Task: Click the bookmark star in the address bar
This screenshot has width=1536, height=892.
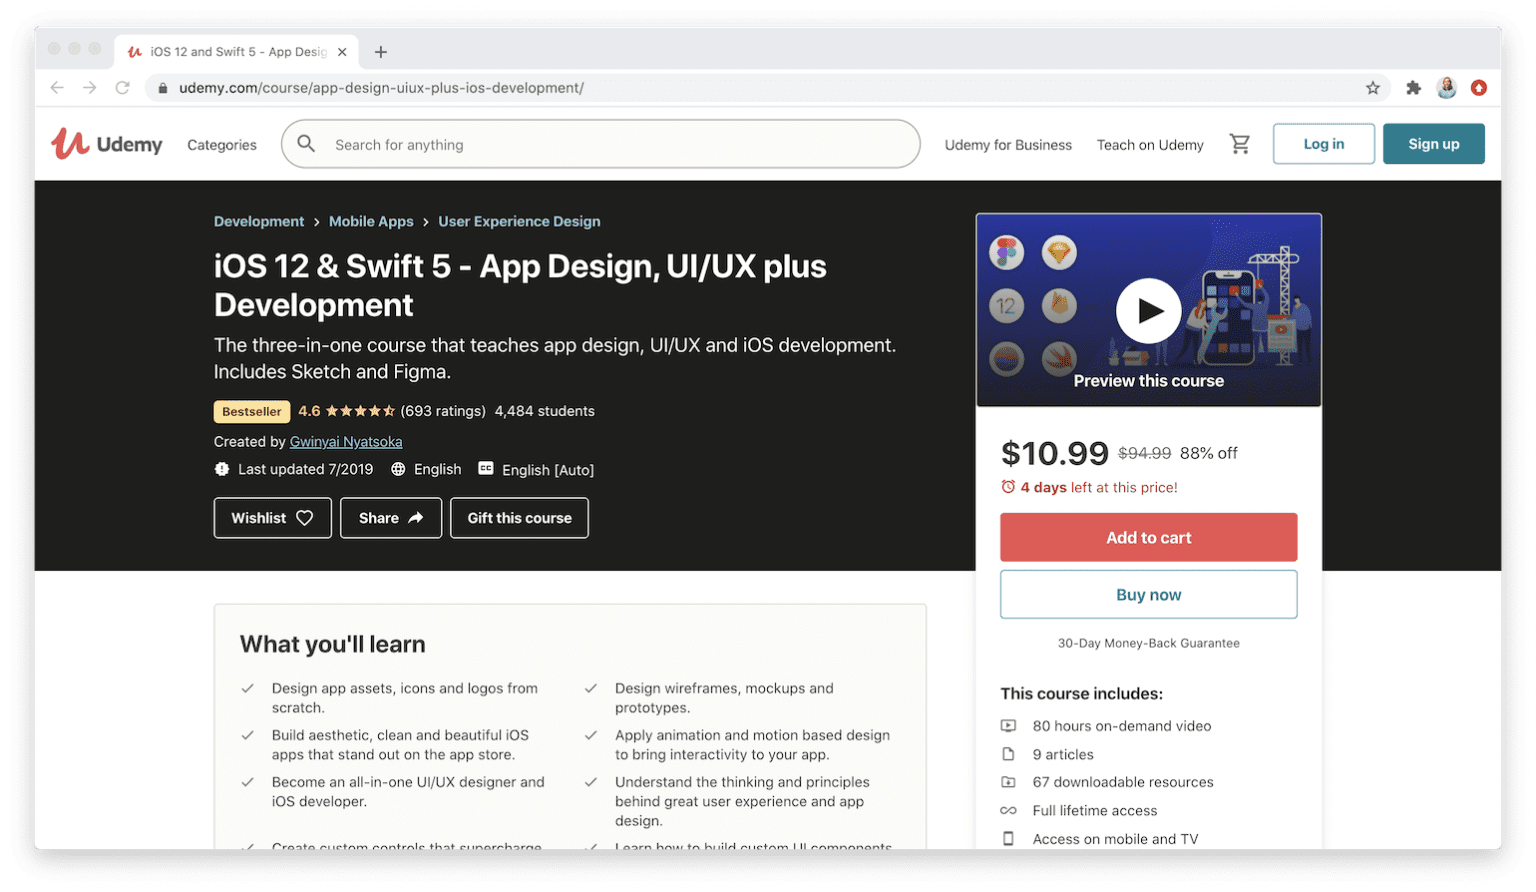Action: click(1373, 88)
